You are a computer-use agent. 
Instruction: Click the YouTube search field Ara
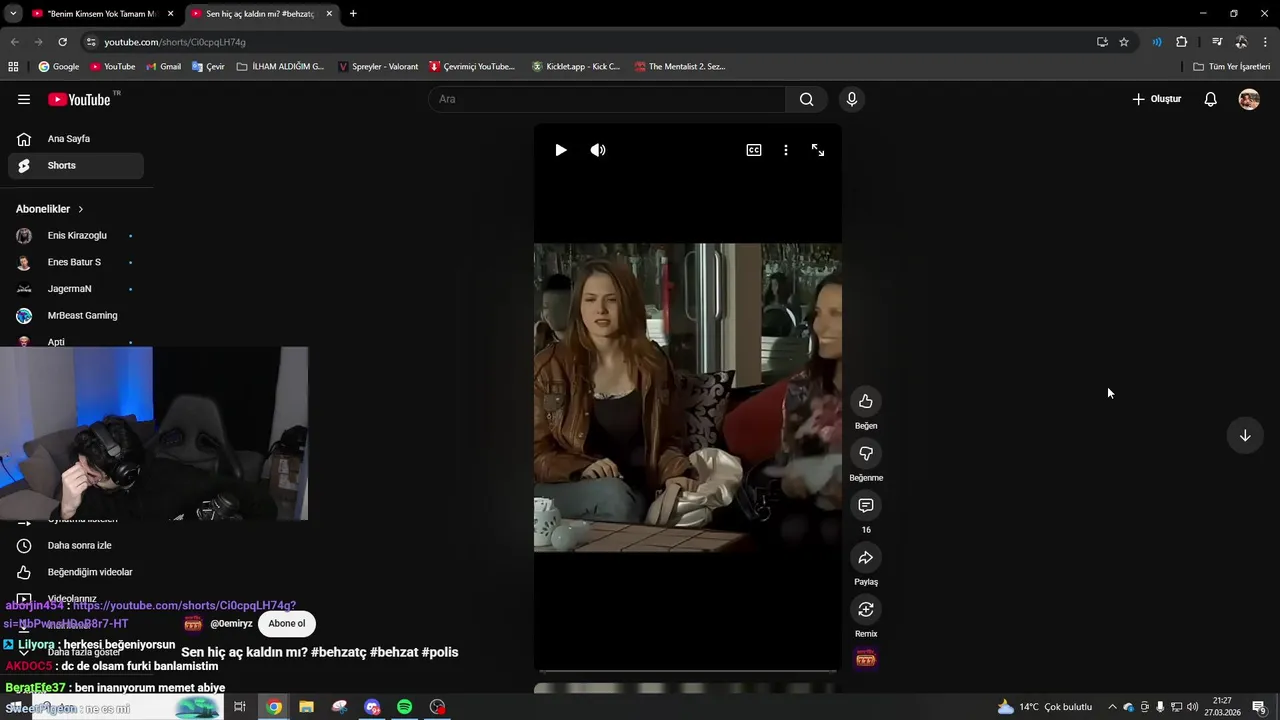coord(606,99)
